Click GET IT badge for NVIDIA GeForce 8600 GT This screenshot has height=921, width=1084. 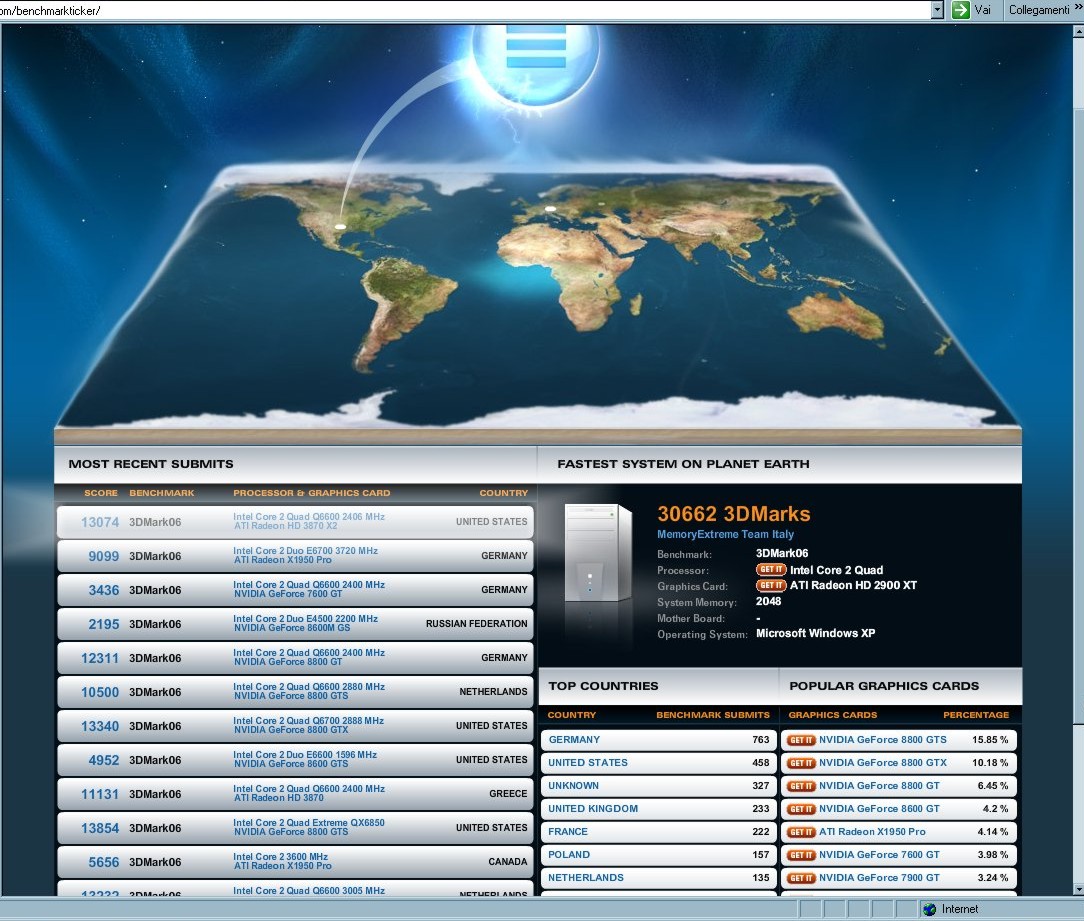(801, 809)
